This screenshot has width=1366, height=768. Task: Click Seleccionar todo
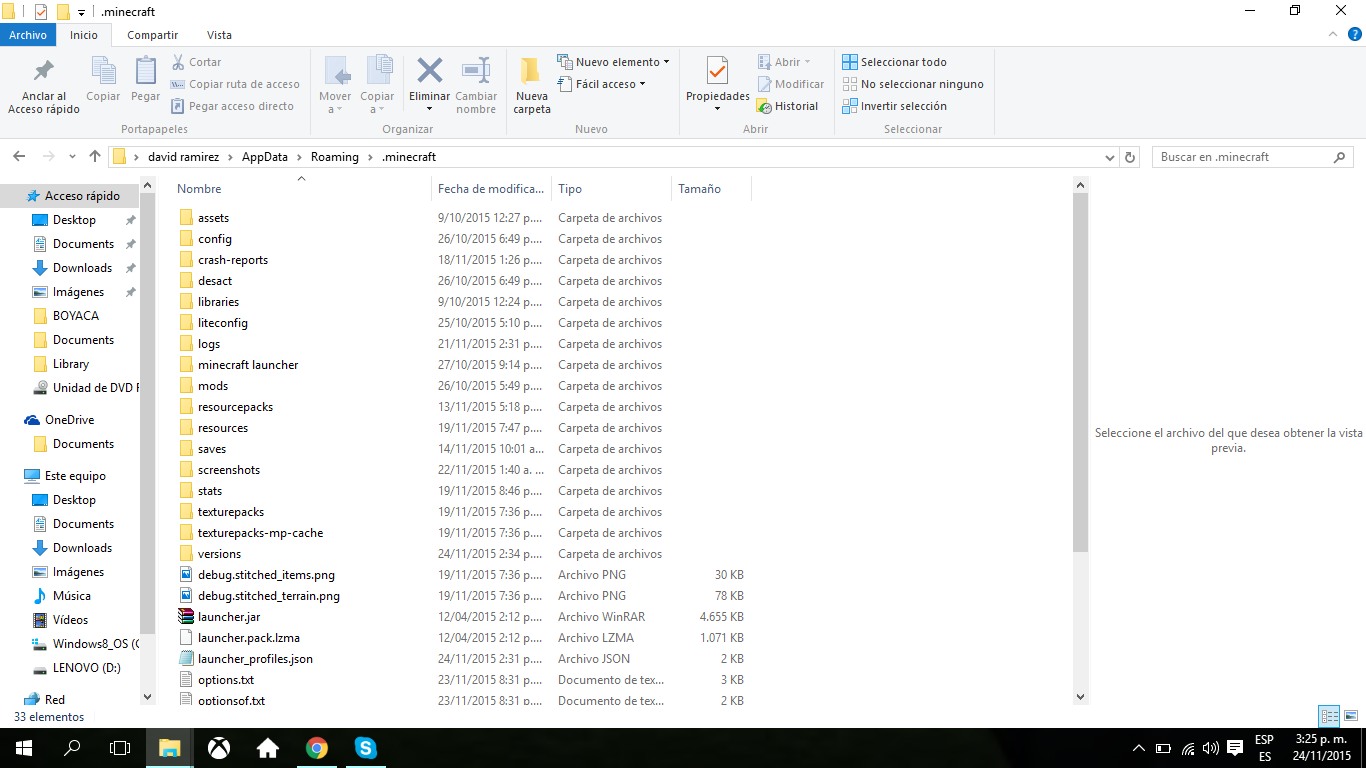pyautogui.click(x=894, y=62)
